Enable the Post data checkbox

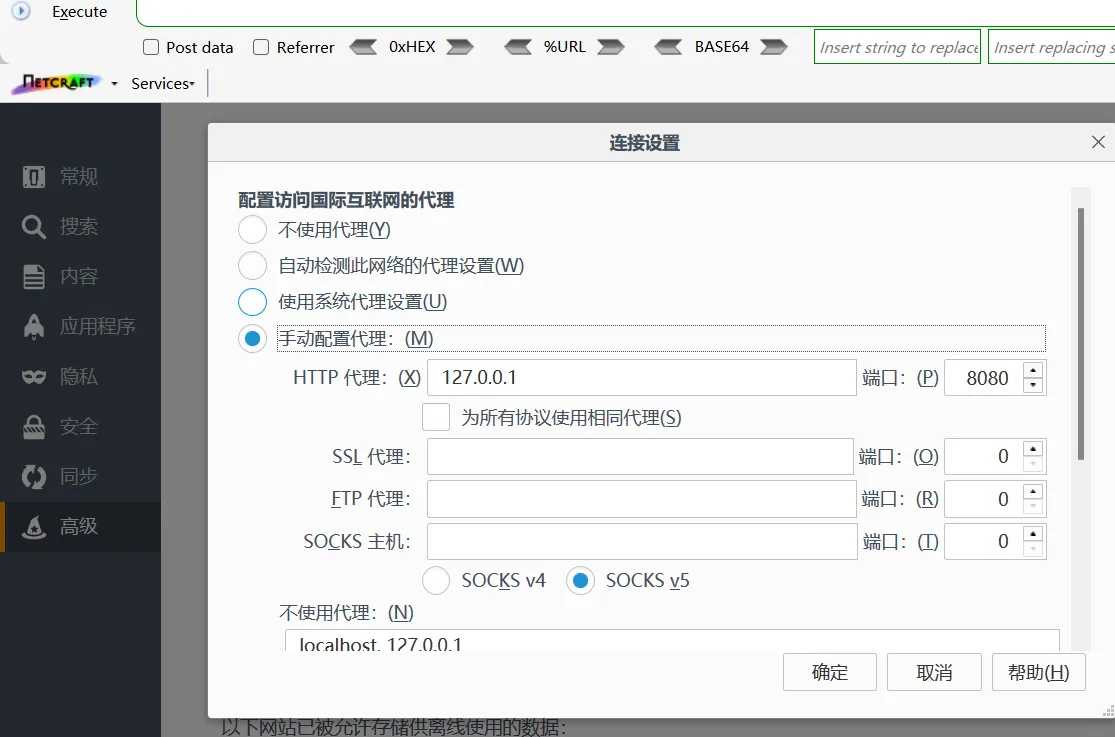(x=151, y=47)
